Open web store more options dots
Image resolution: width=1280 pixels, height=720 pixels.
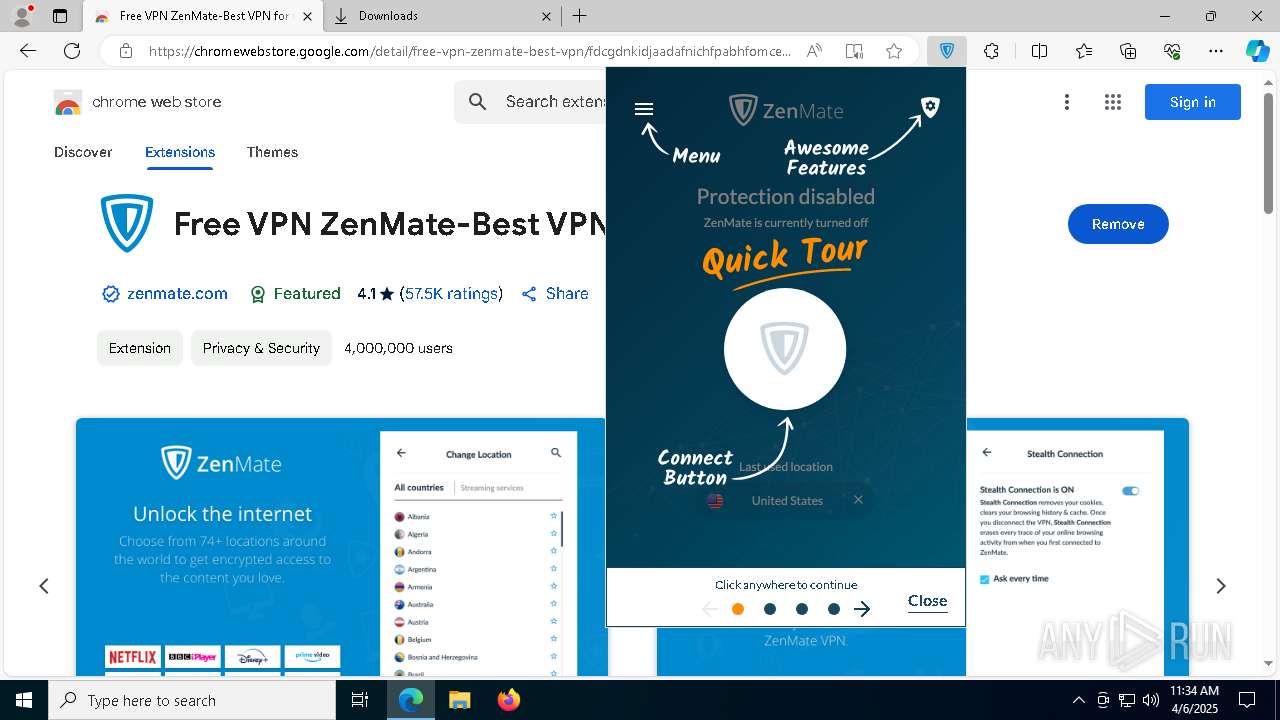(1067, 102)
